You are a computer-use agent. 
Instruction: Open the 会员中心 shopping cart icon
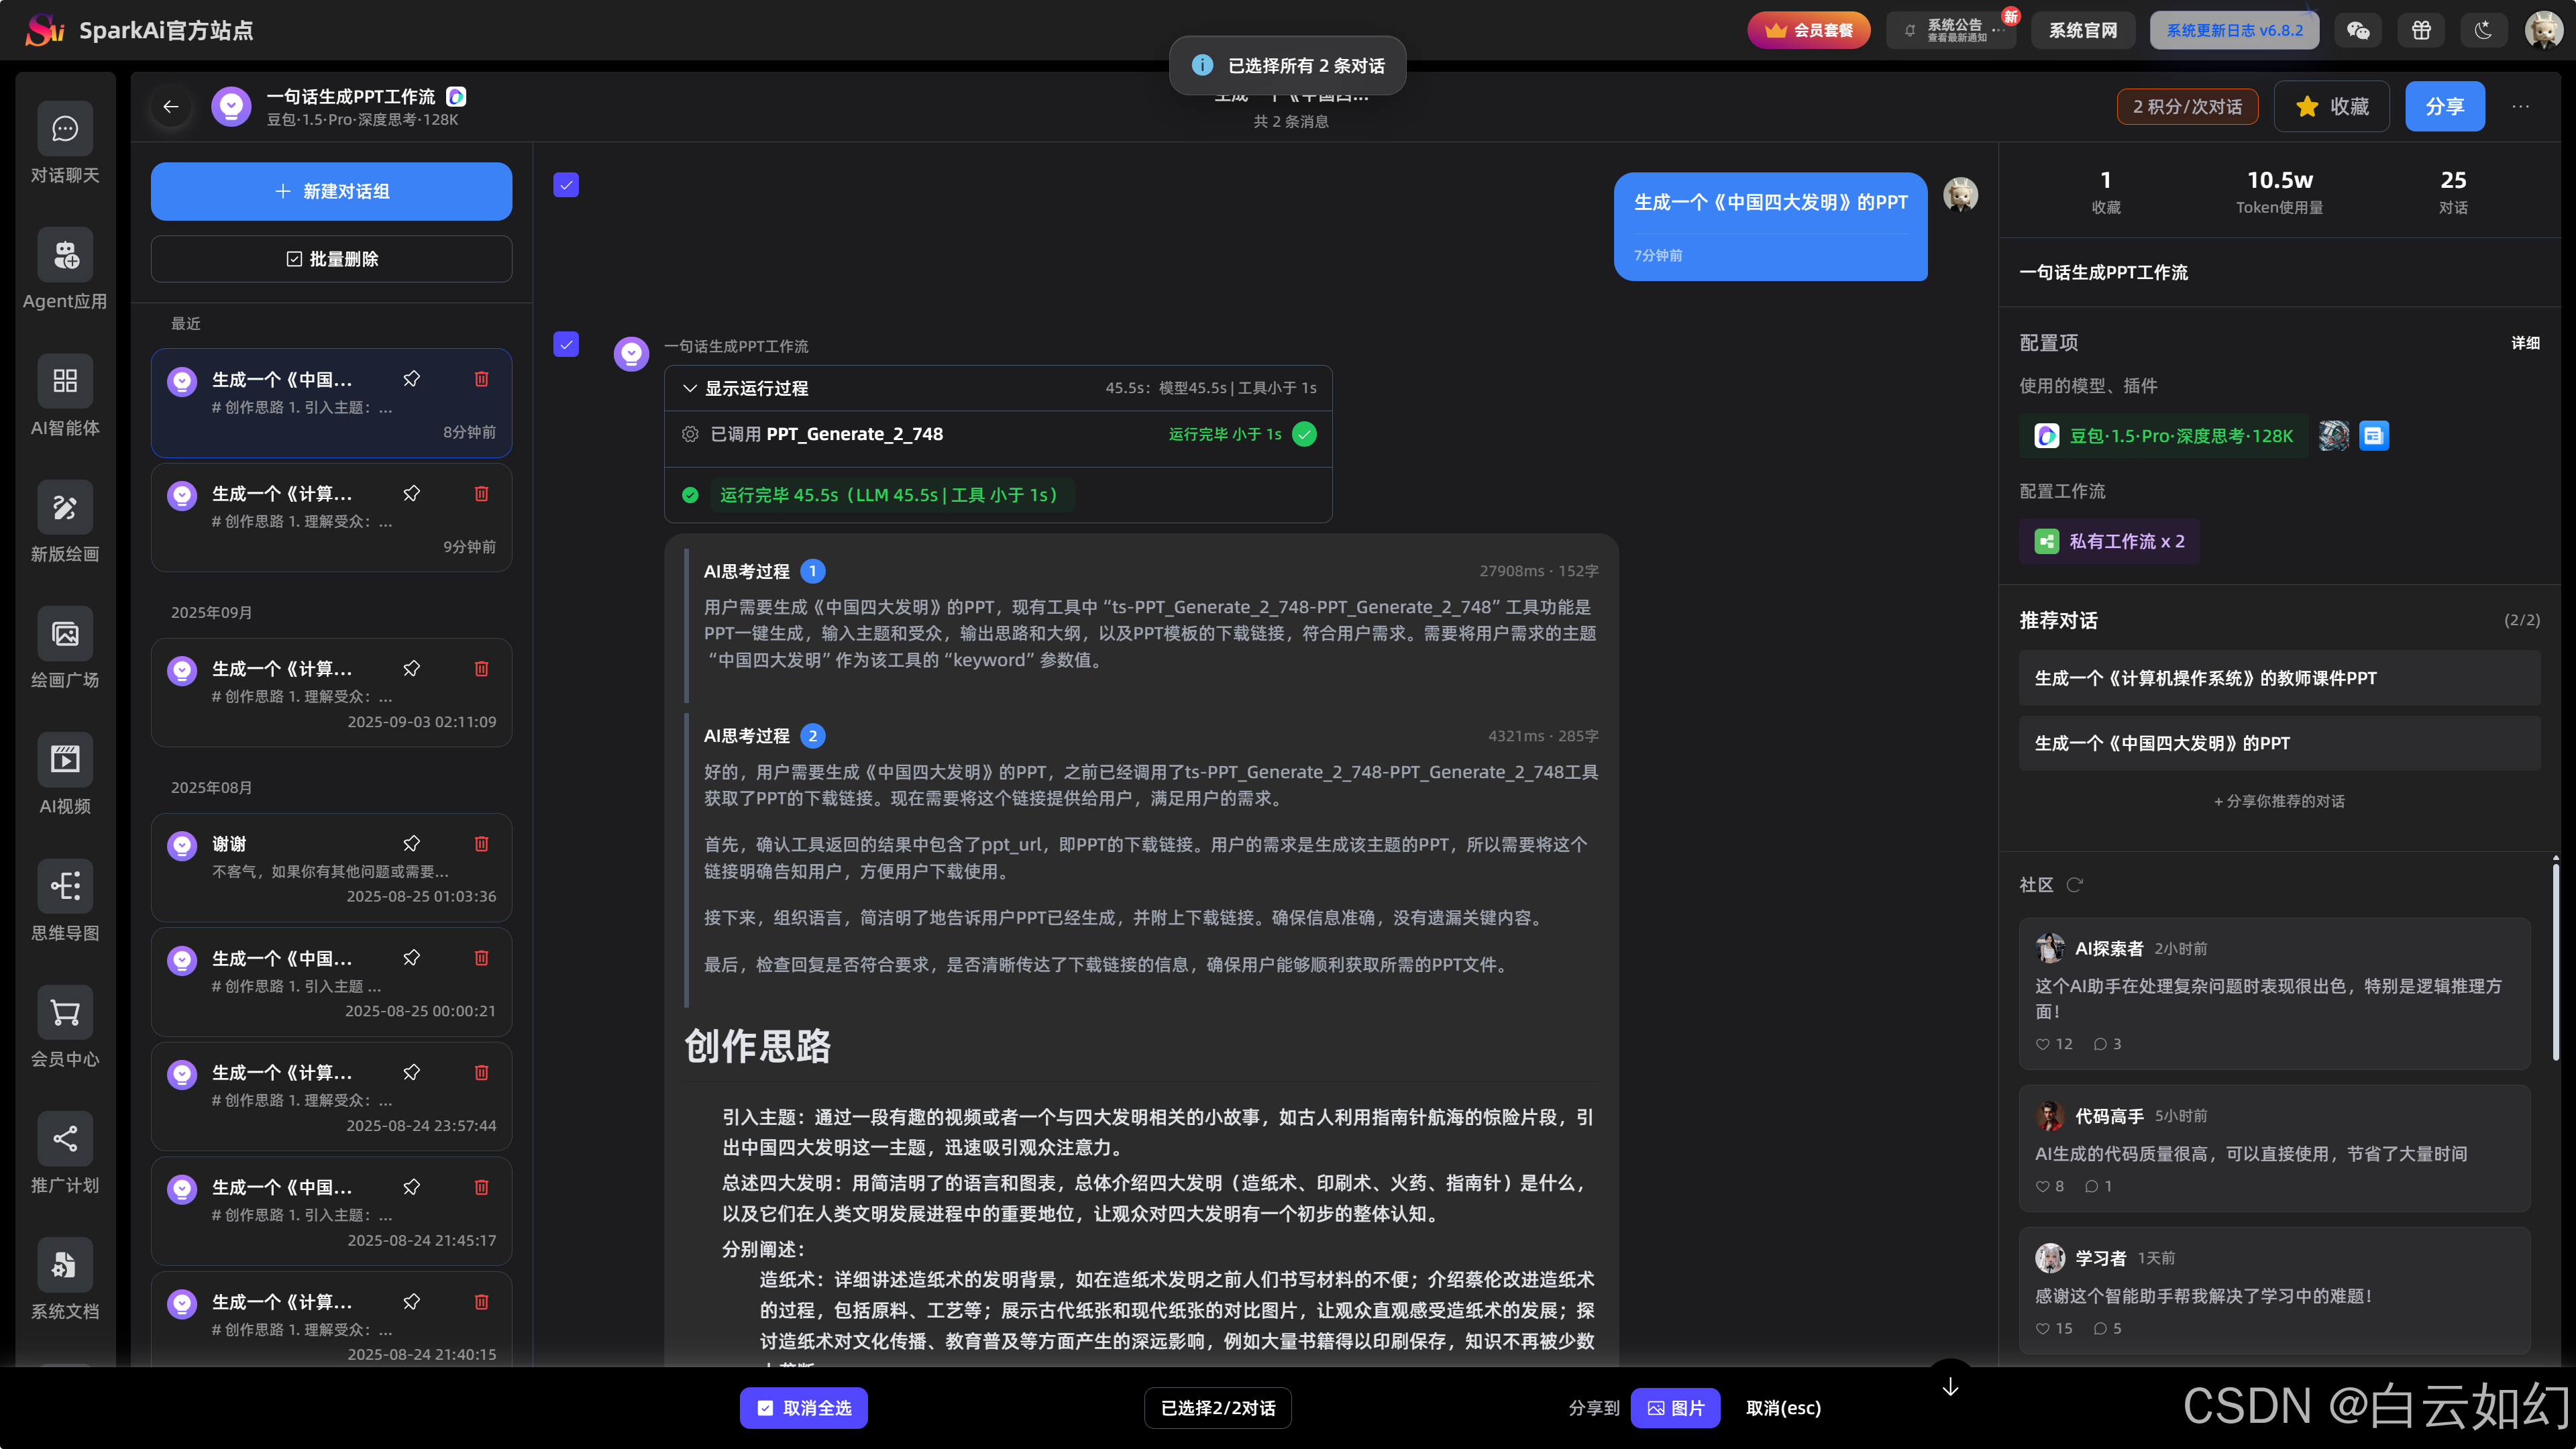65,1012
